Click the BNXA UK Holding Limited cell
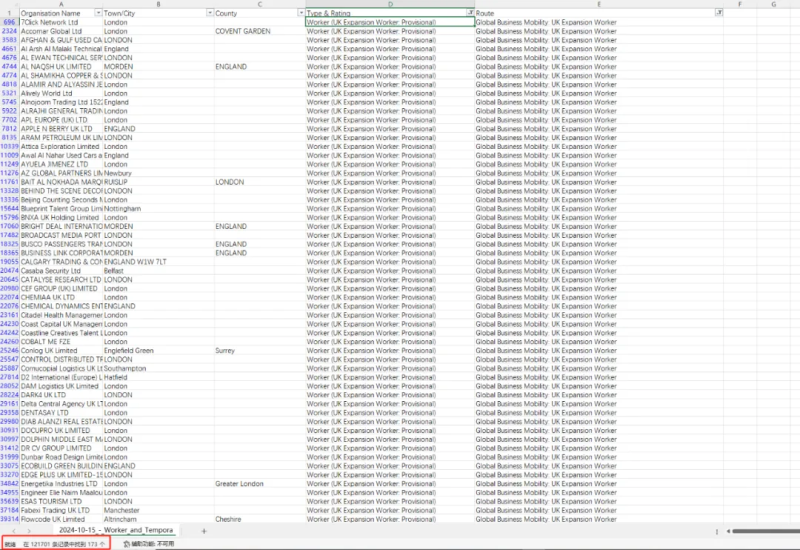This screenshot has height=550, width=800. click(x=61, y=217)
